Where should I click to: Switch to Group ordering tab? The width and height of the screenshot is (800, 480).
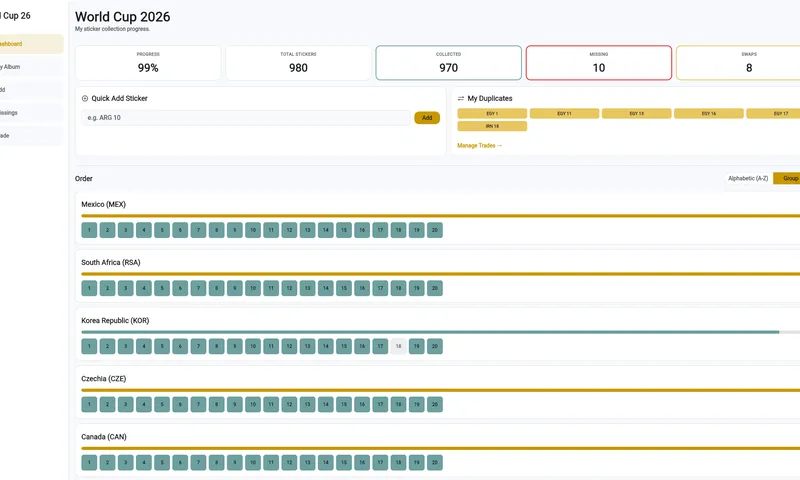point(789,179)
